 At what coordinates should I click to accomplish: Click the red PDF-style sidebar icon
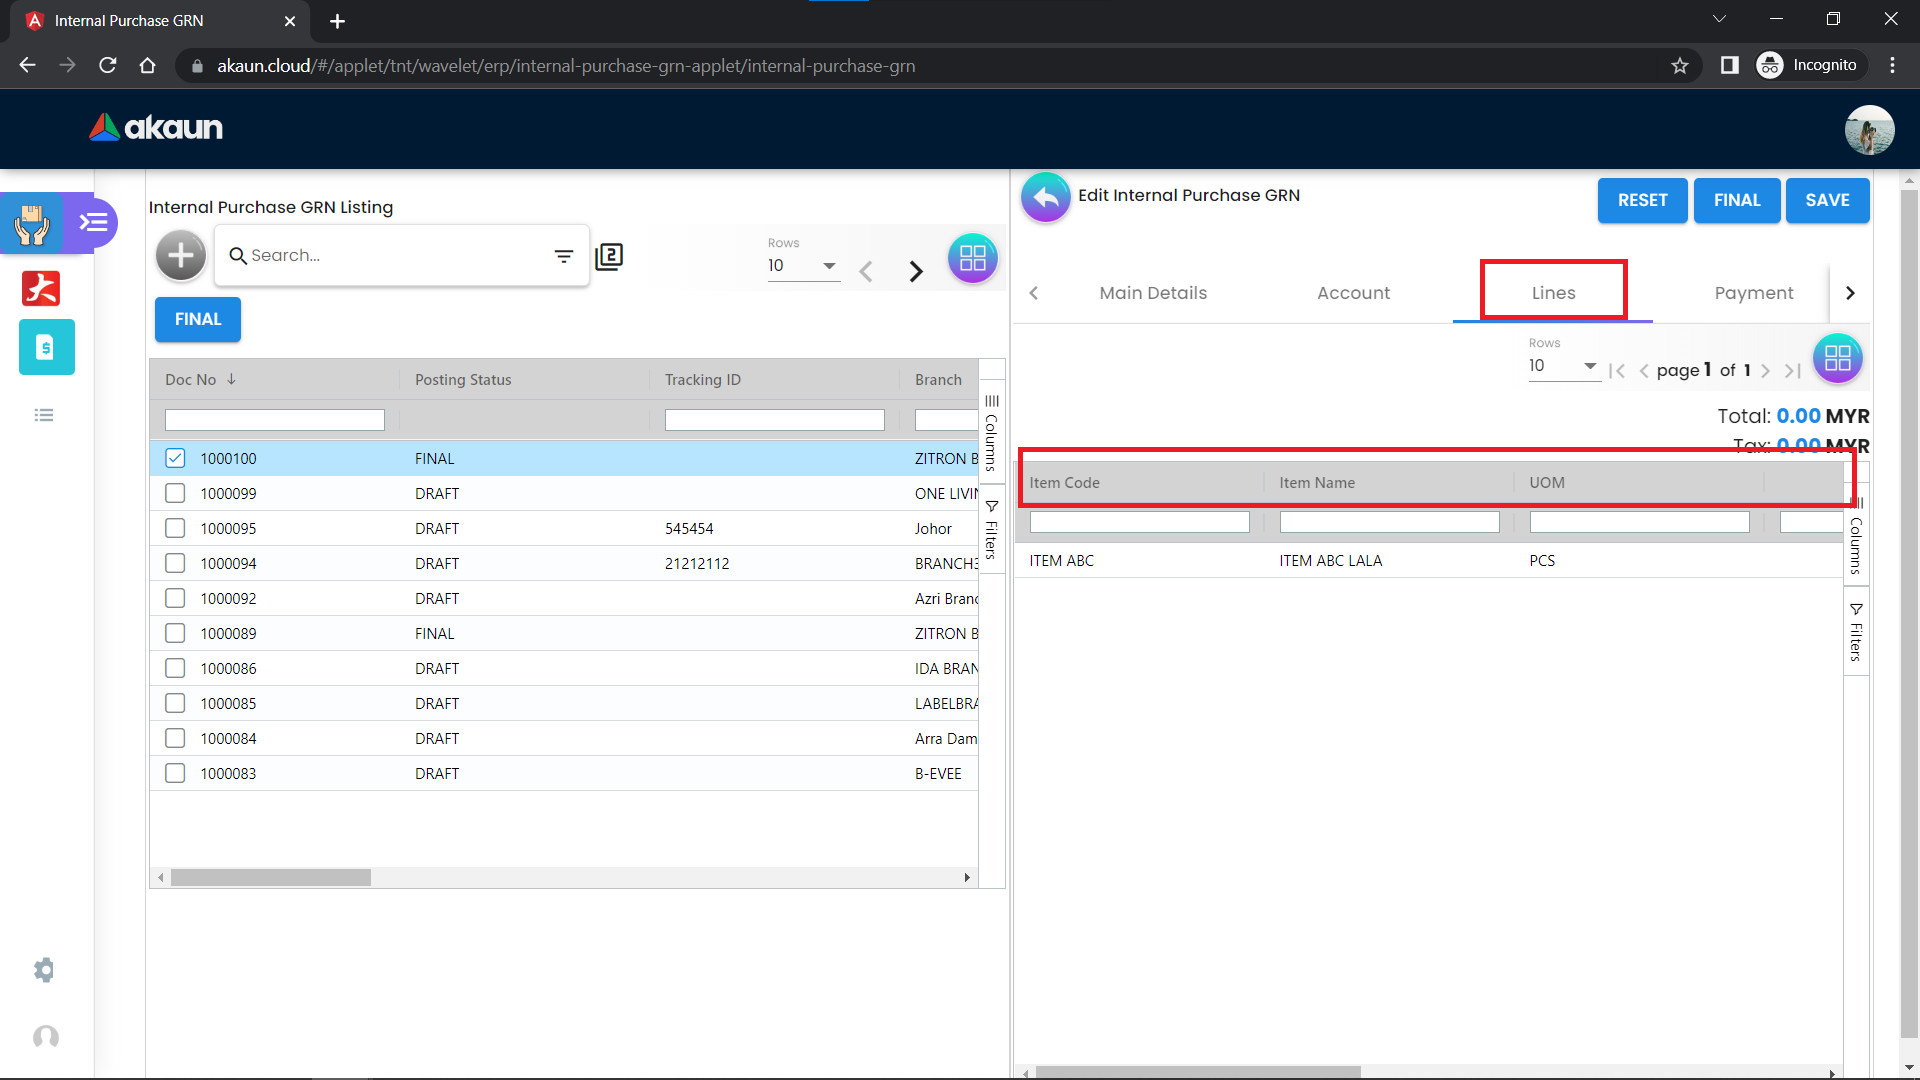pos(41,288)
